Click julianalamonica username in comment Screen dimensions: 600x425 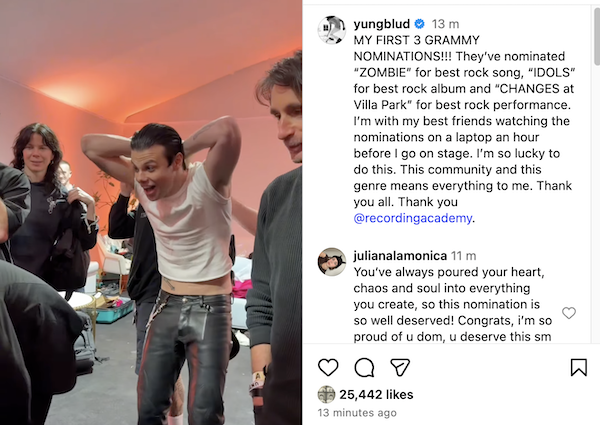point(400,256)
